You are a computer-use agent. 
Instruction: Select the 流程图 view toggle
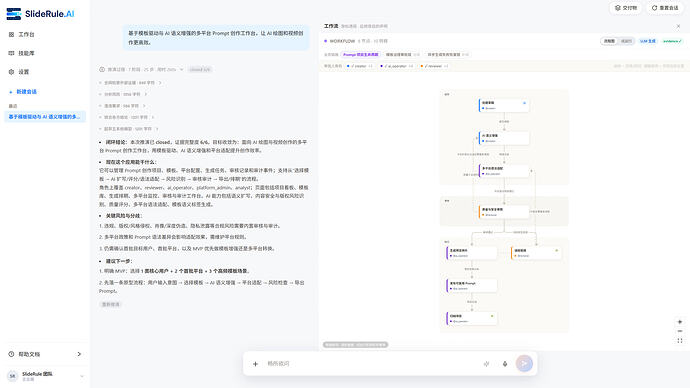click(609, 41)
